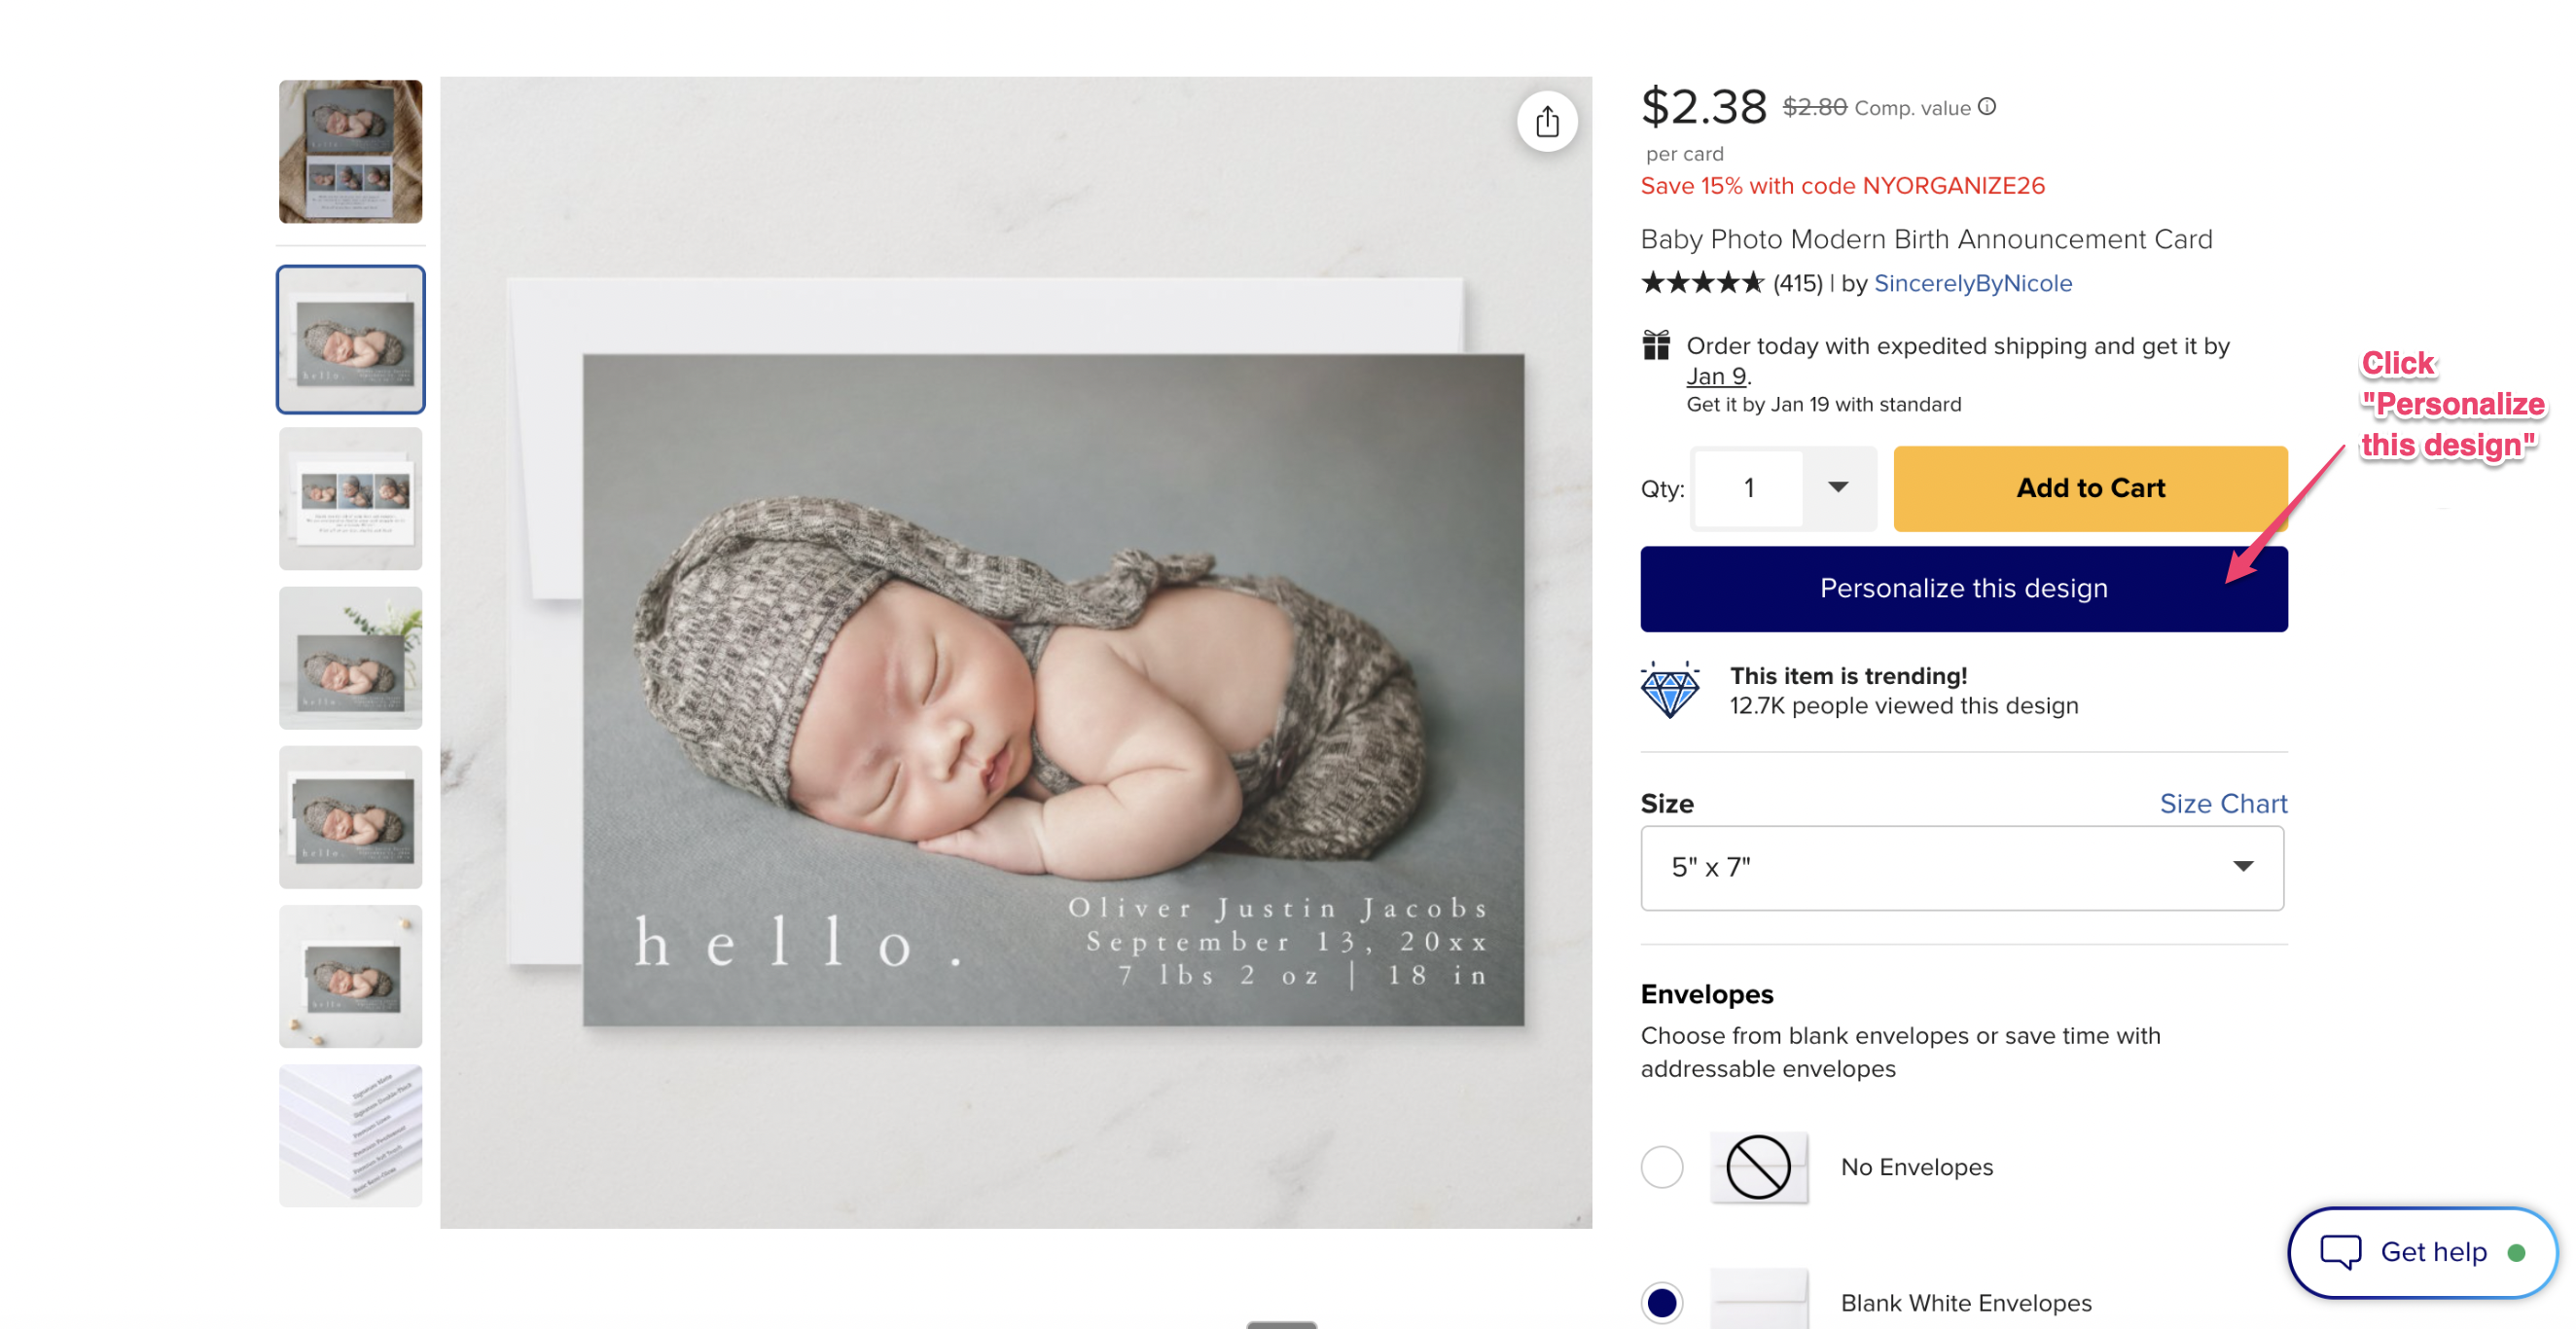
Task: Select the thumbnail showing three small photos
Action: click(350, 498)
